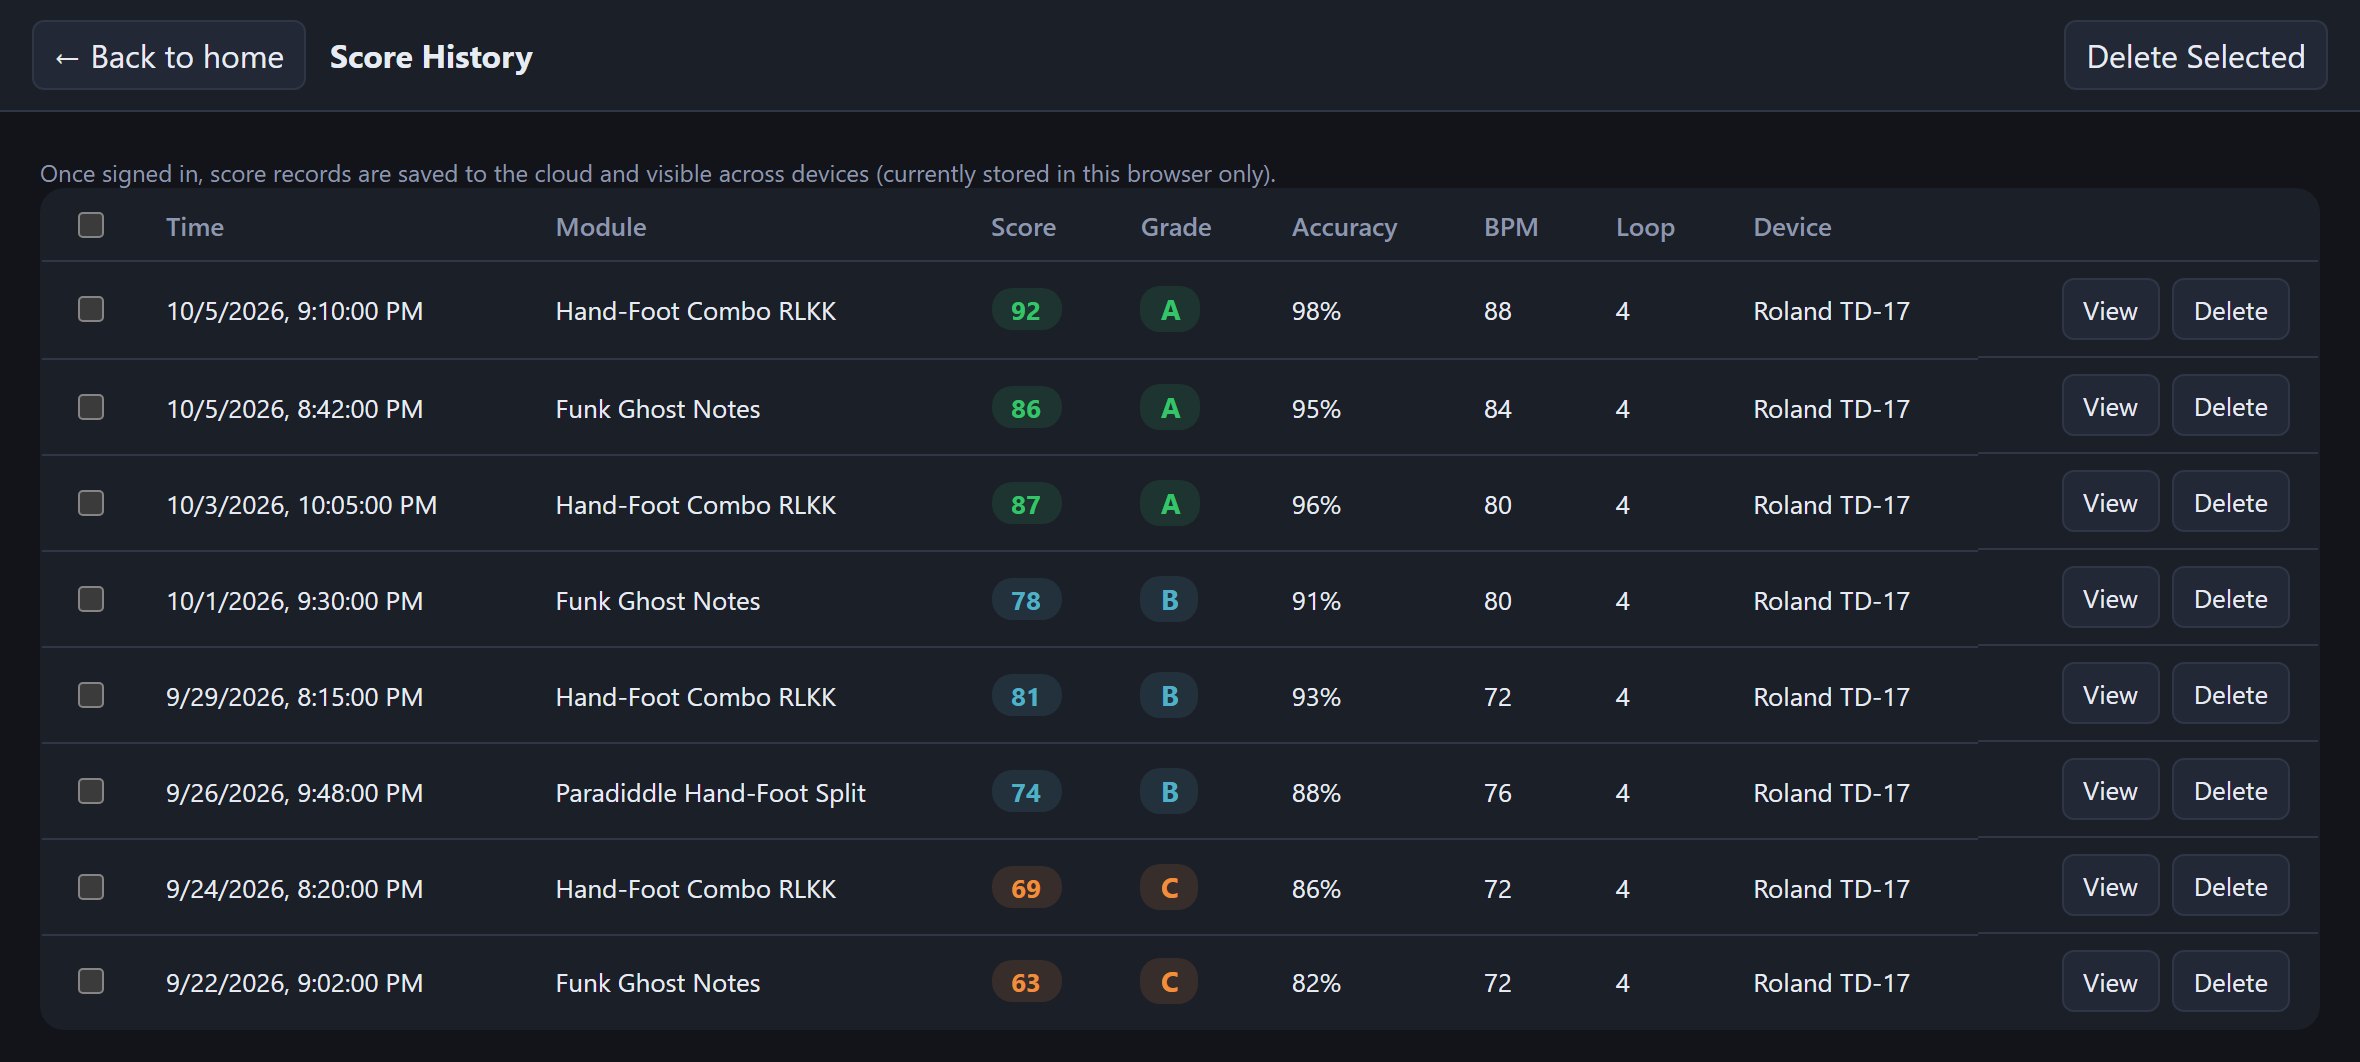The height and width of the screenshot is (1062, 2360).
Task: Check the 10/5/2026 8:42:00 PM row checkbox
Action: click(91, 407)
